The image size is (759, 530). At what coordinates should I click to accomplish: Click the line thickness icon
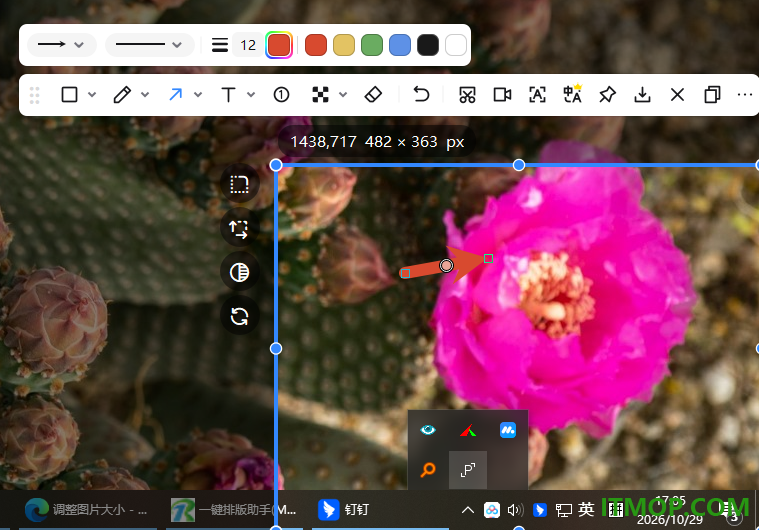coord(220,45)
